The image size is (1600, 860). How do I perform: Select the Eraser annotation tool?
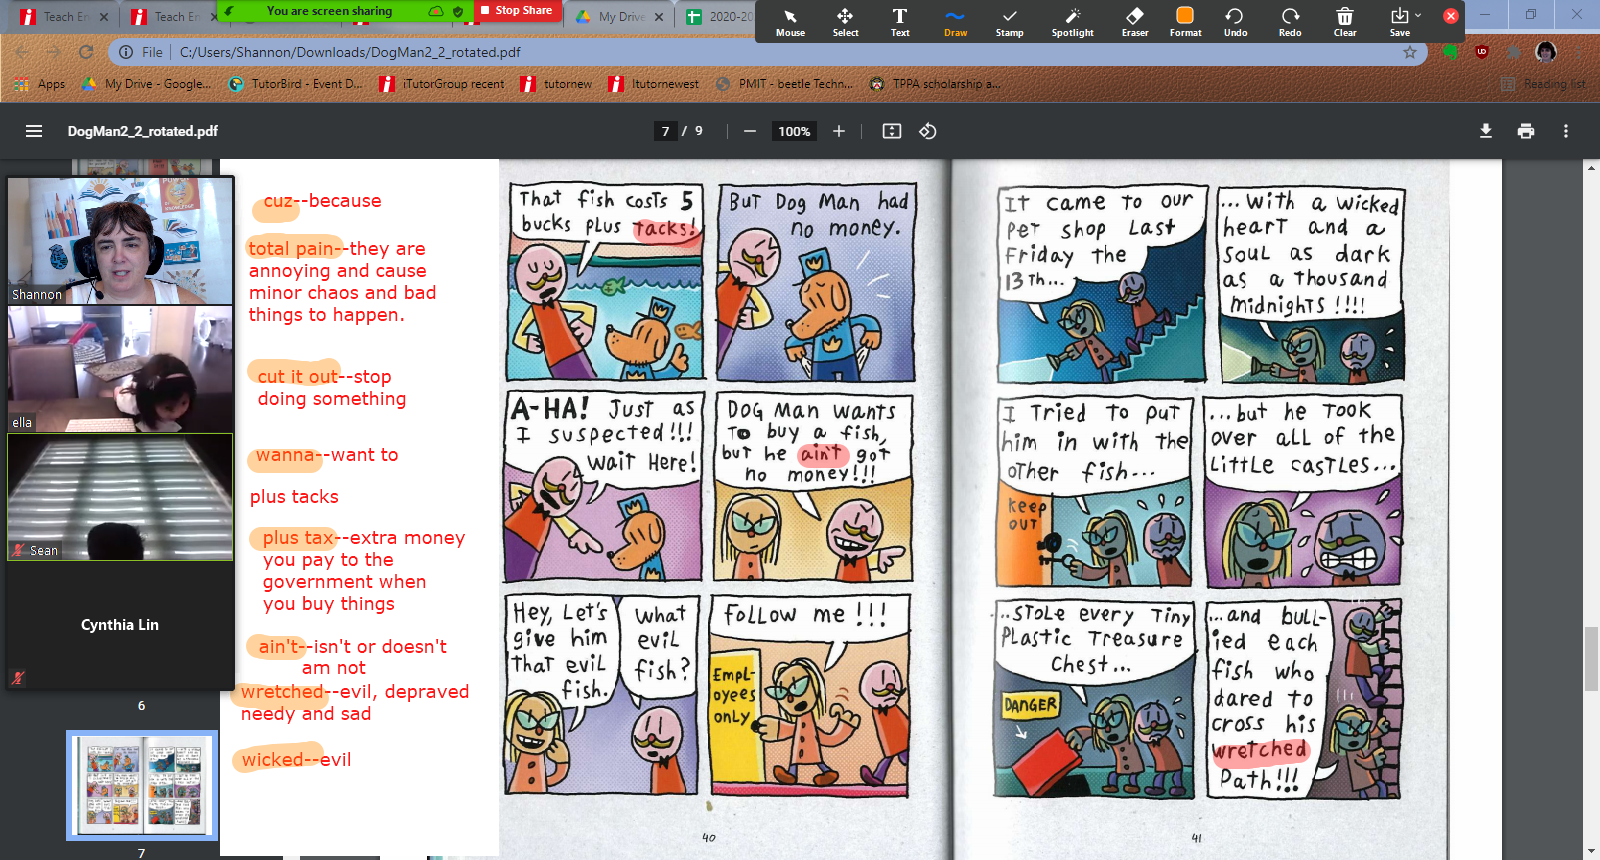[x=1135, y=22]
